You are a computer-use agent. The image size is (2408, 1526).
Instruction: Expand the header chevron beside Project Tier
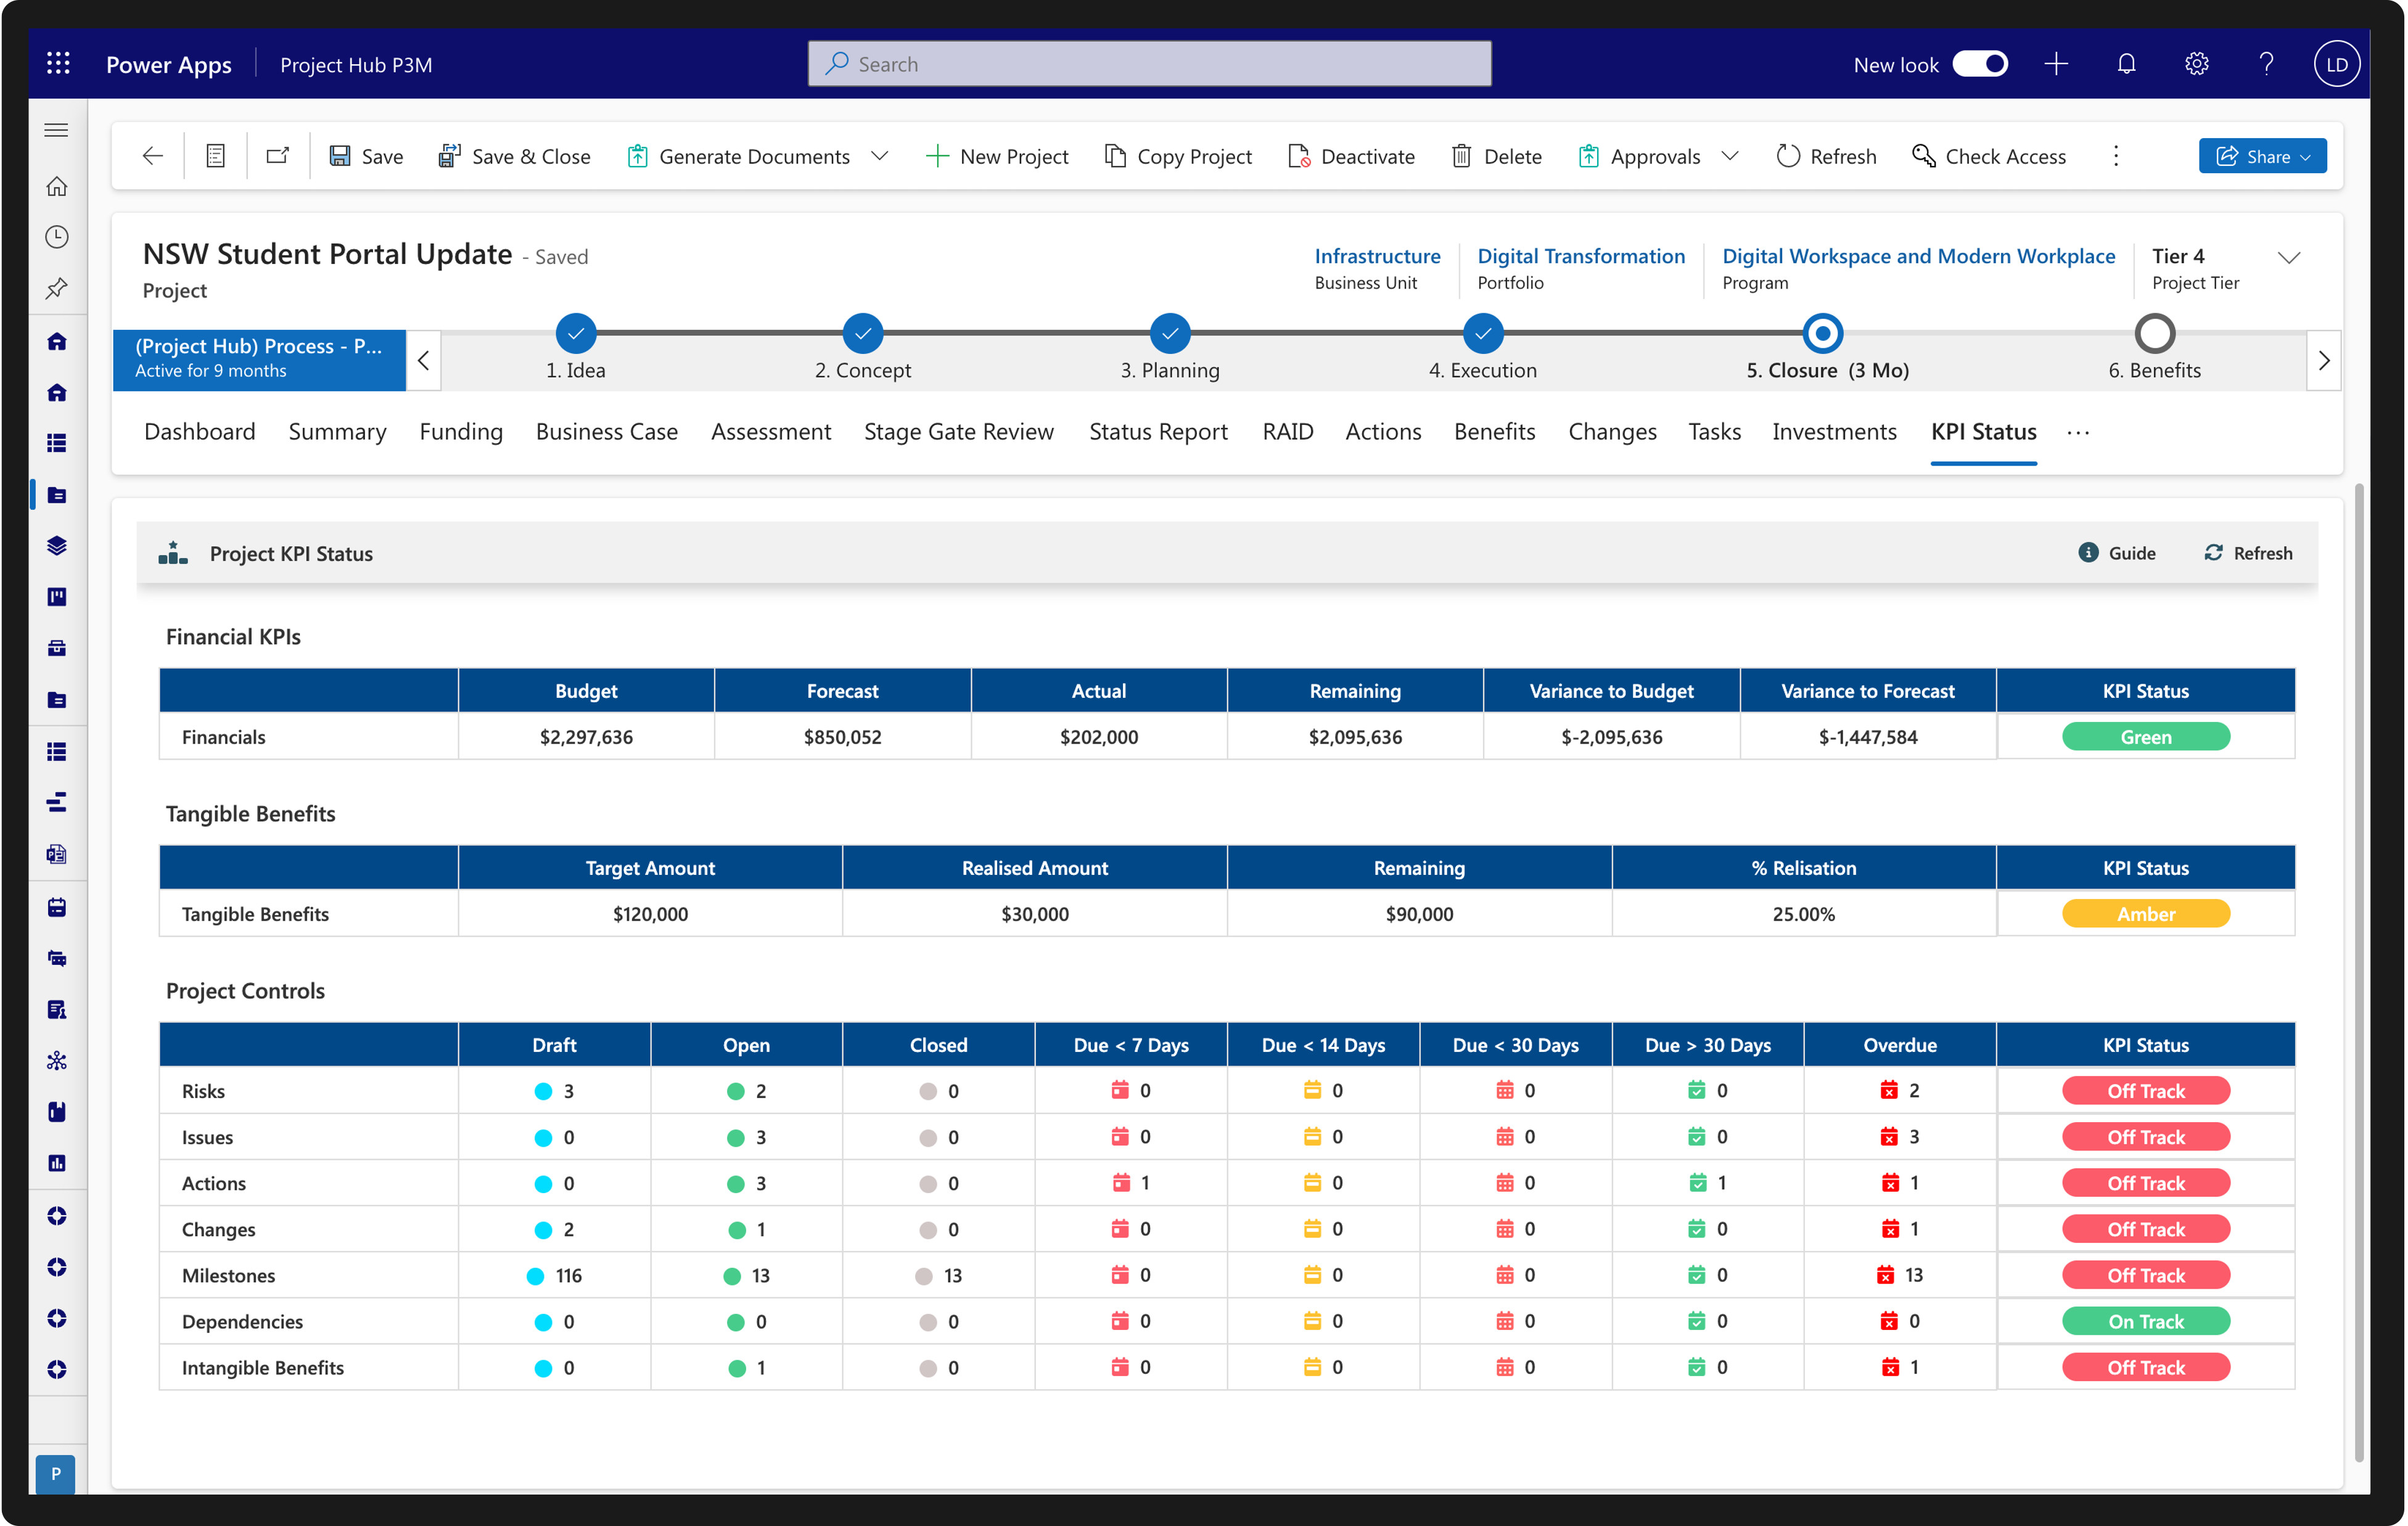(2289, 258)
